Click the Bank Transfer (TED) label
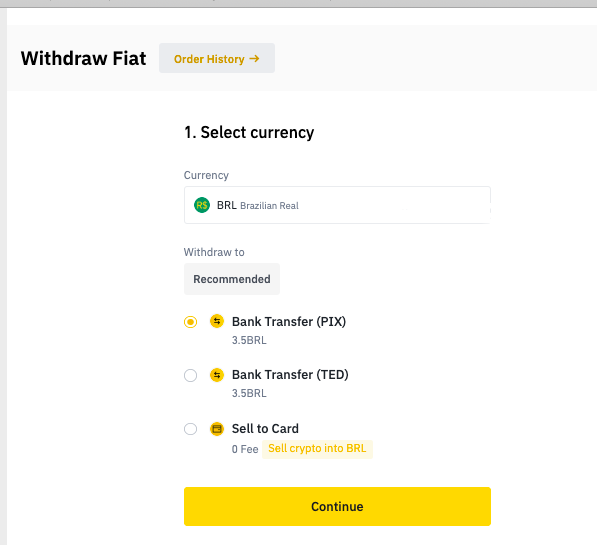This screenshot has height=545, width=597. pos(290,375)
